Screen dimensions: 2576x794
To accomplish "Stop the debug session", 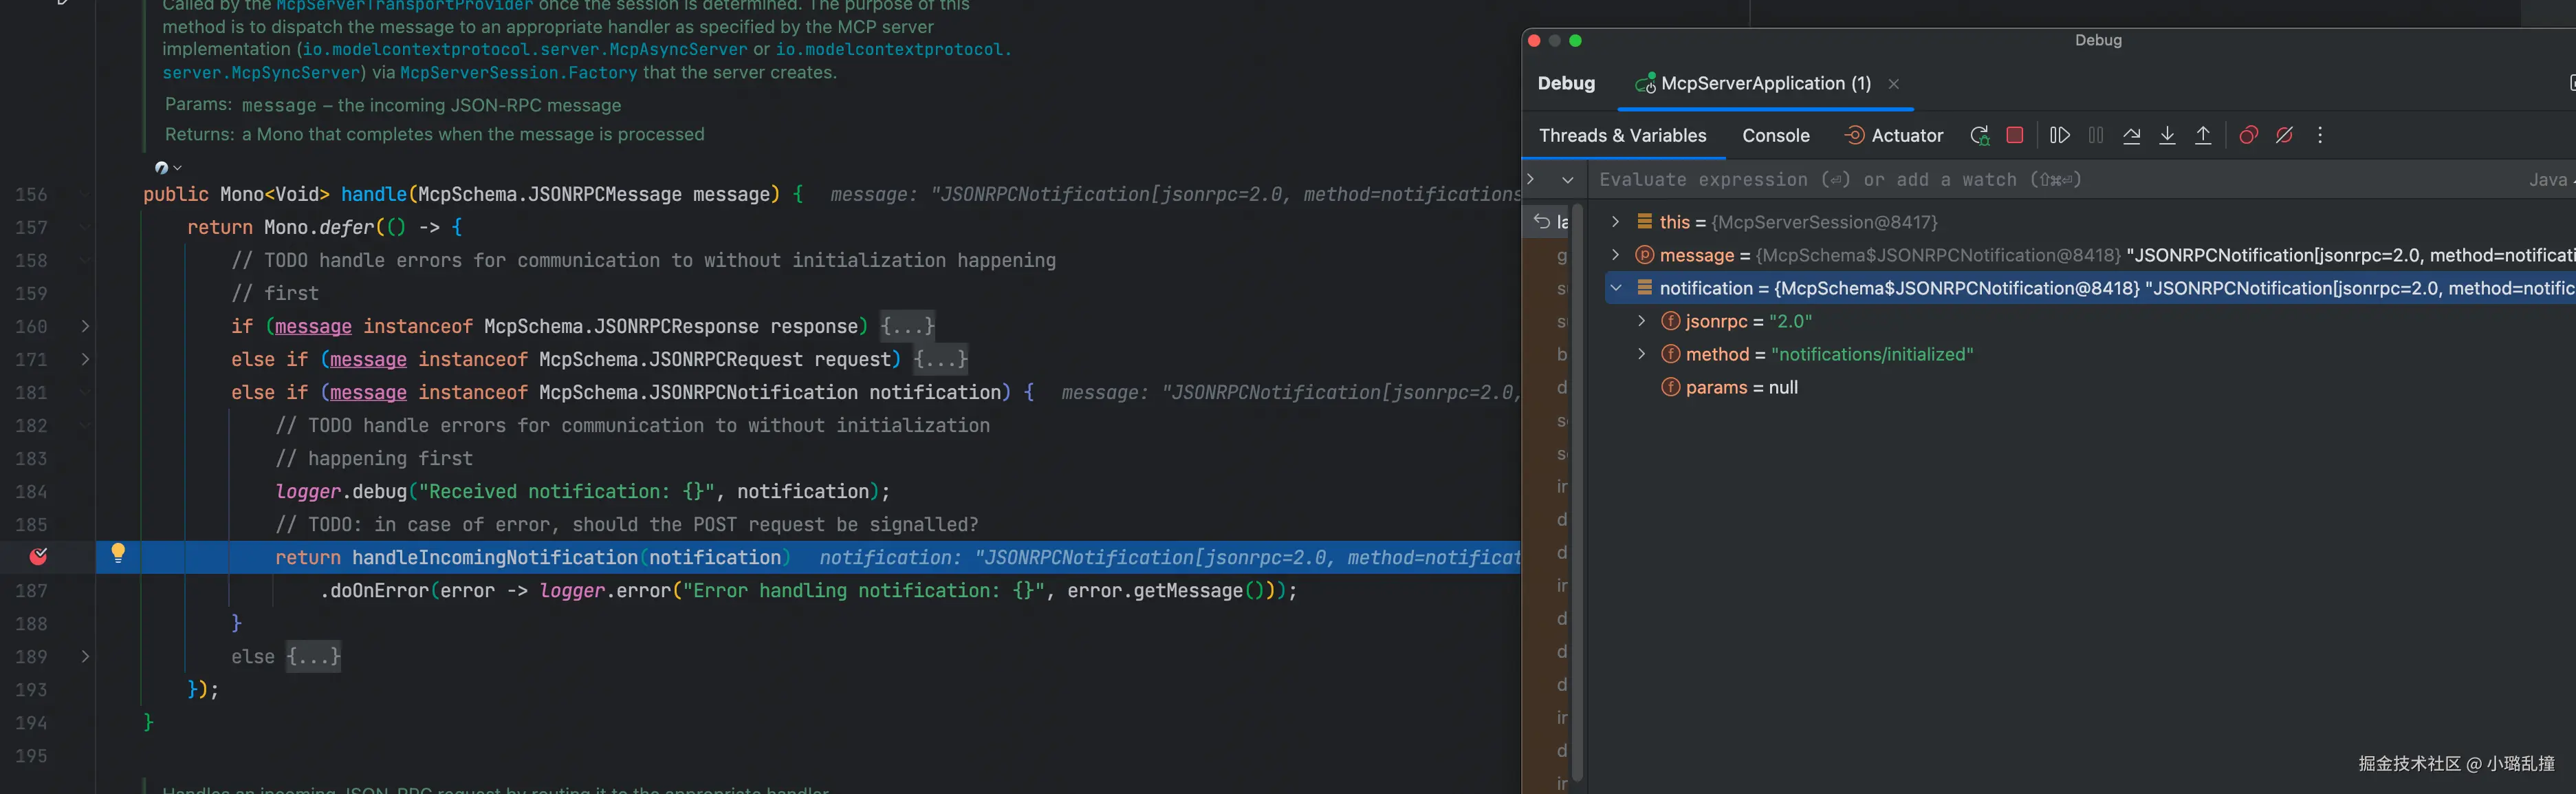I will (x=2015, y=135).
